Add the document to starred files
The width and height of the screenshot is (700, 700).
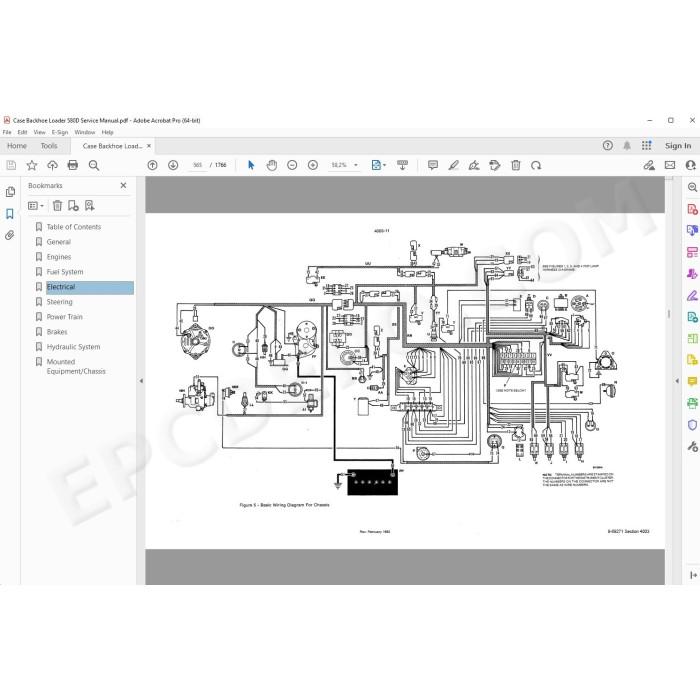pos(32,165)
